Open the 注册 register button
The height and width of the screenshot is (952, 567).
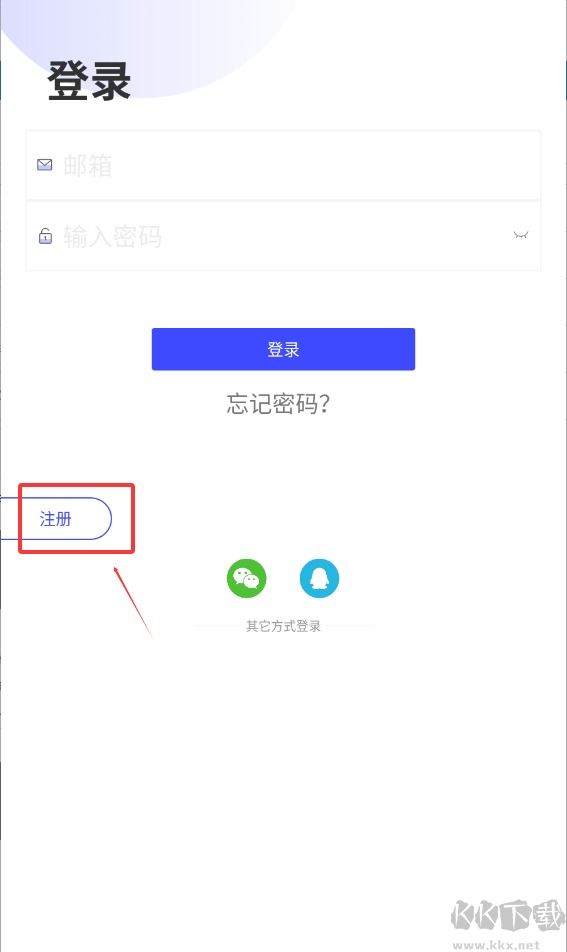point(56,518)
